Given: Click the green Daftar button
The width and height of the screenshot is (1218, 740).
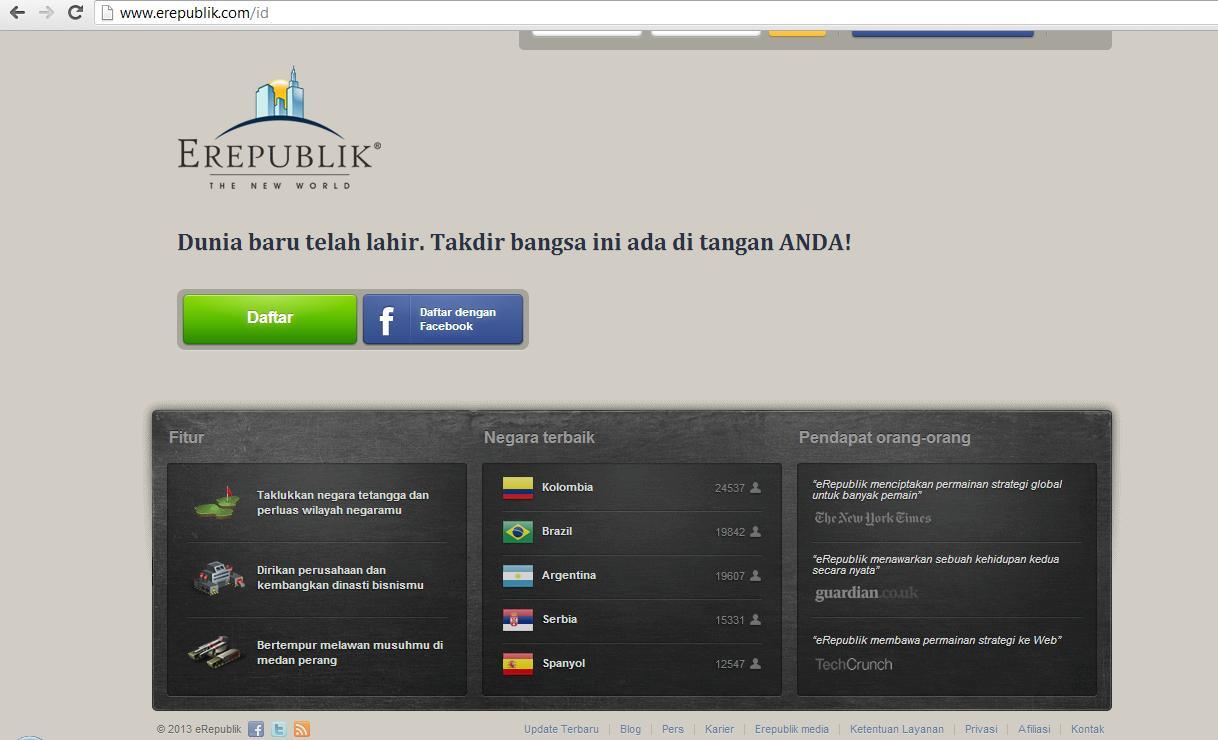Looking at the screenshot, I should point(270,318).
